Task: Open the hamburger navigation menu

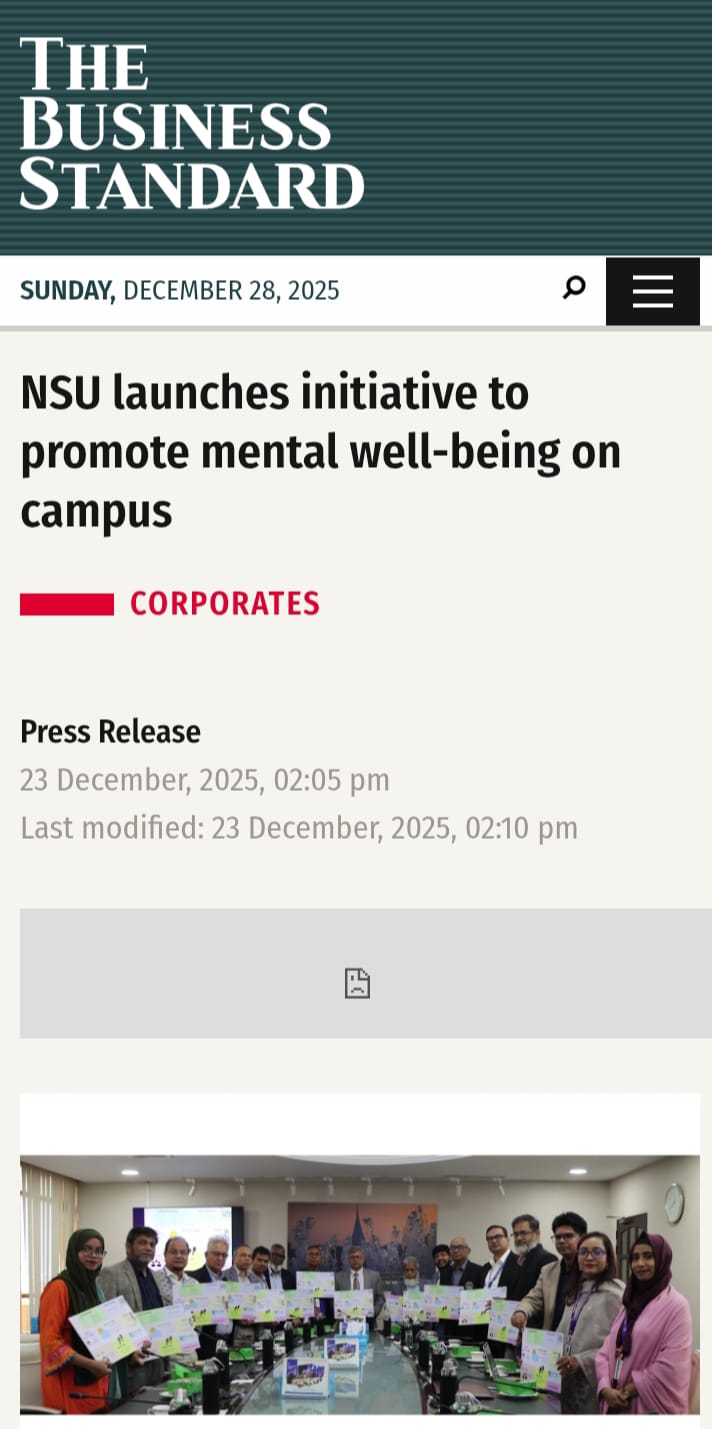Action: click(x=652, y=291)
